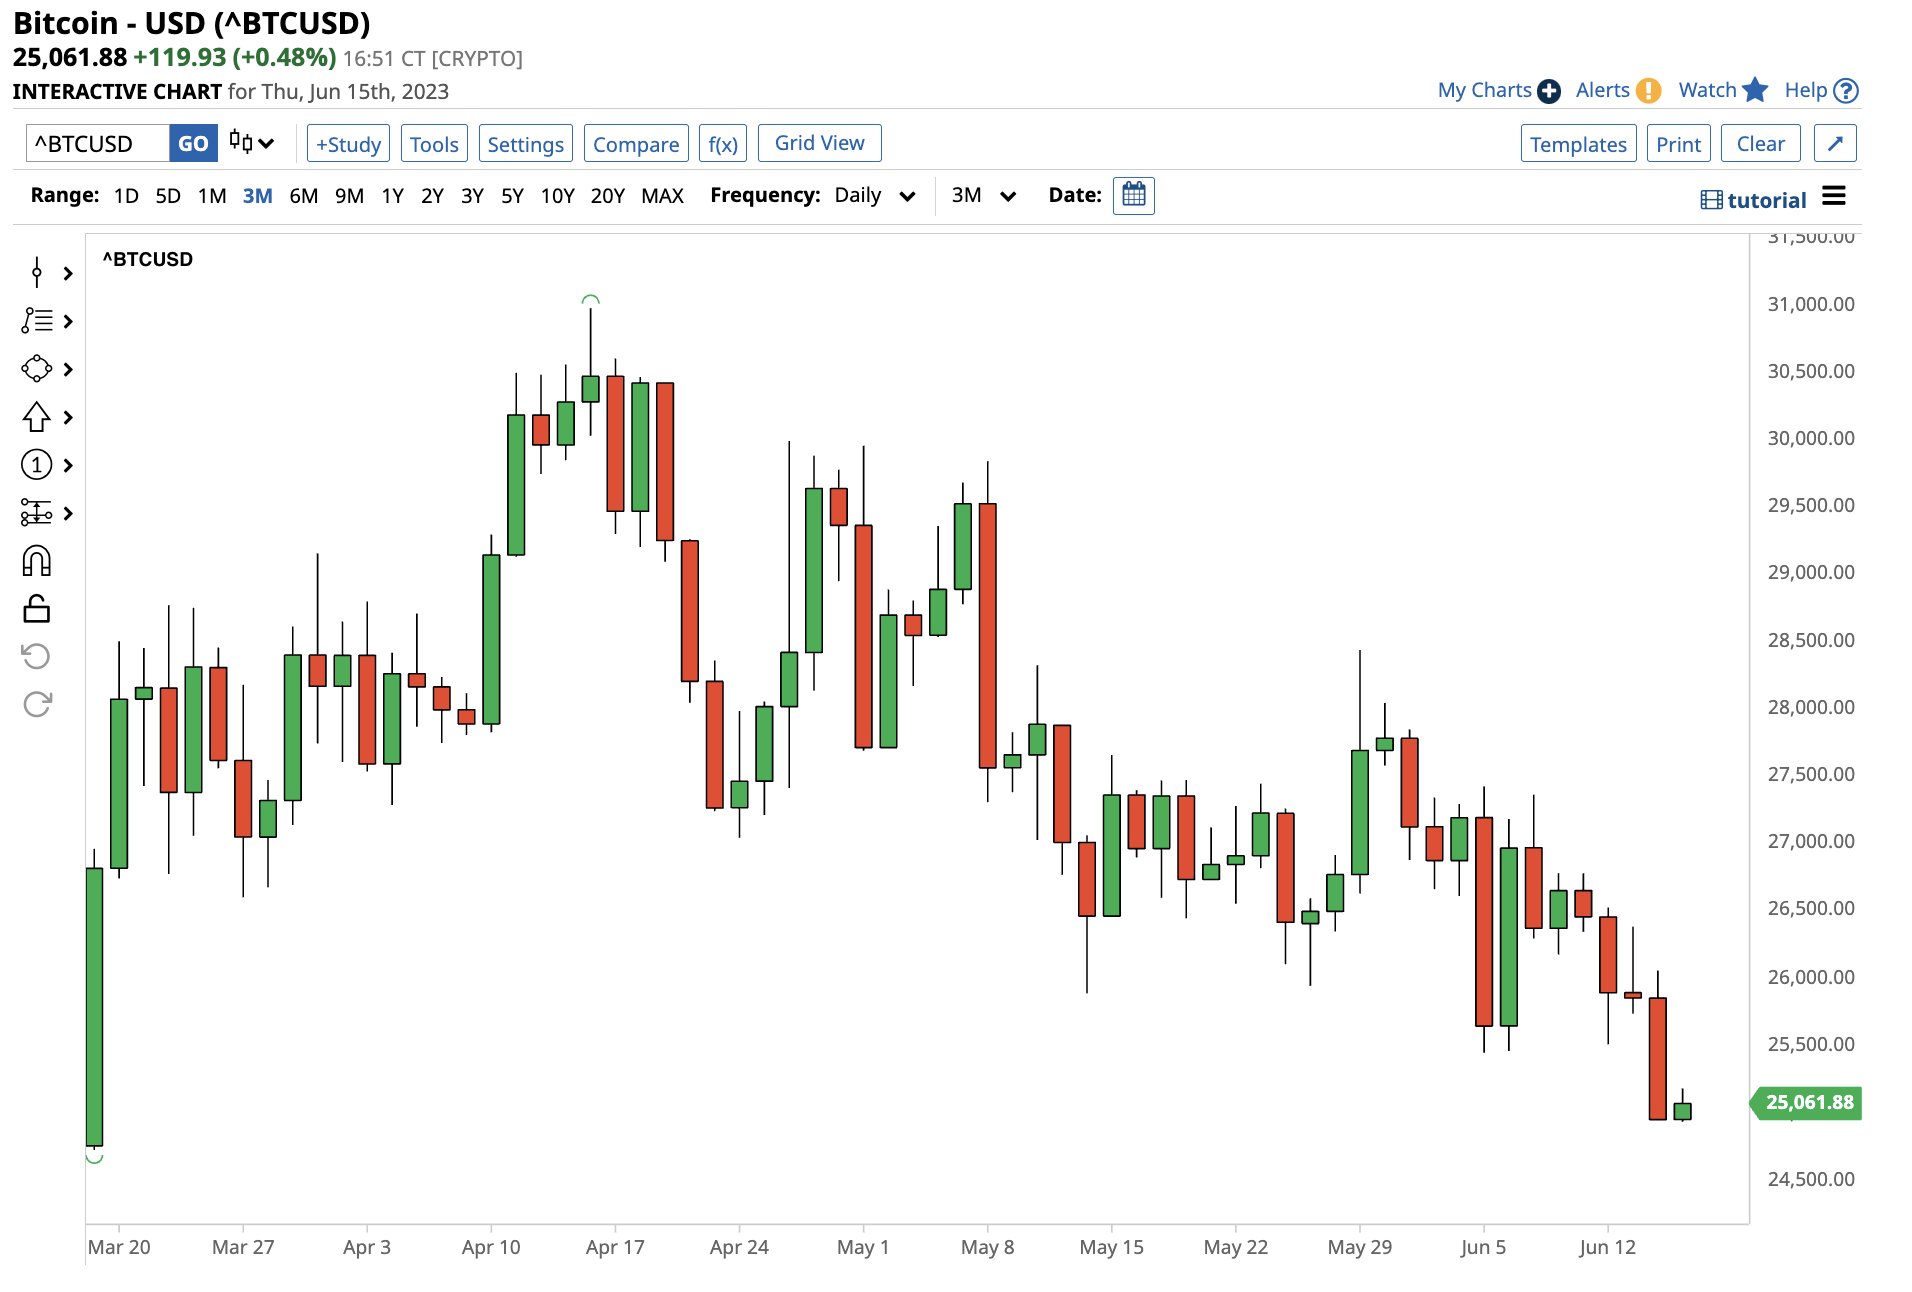
Task: Click the ^BTCUSD symbol input field
Action: (x=97, y=143)
